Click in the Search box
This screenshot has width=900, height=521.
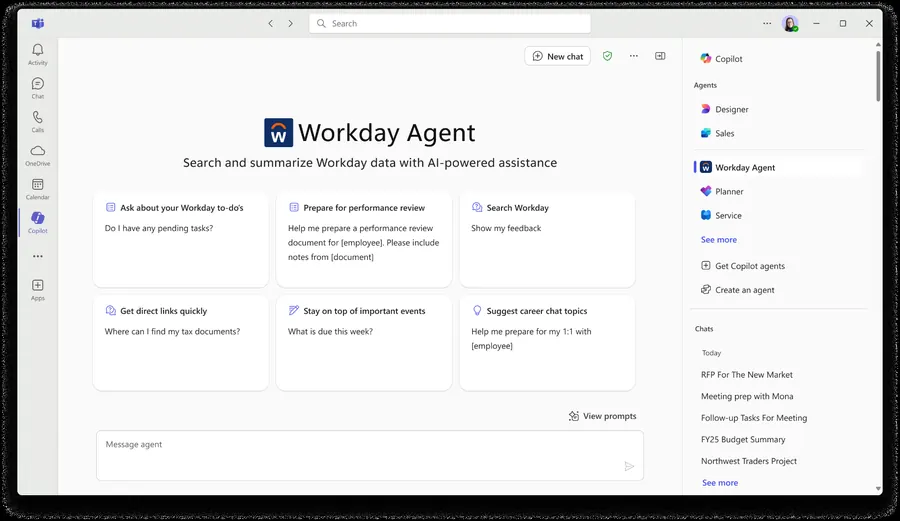click(x=450, y=24)
